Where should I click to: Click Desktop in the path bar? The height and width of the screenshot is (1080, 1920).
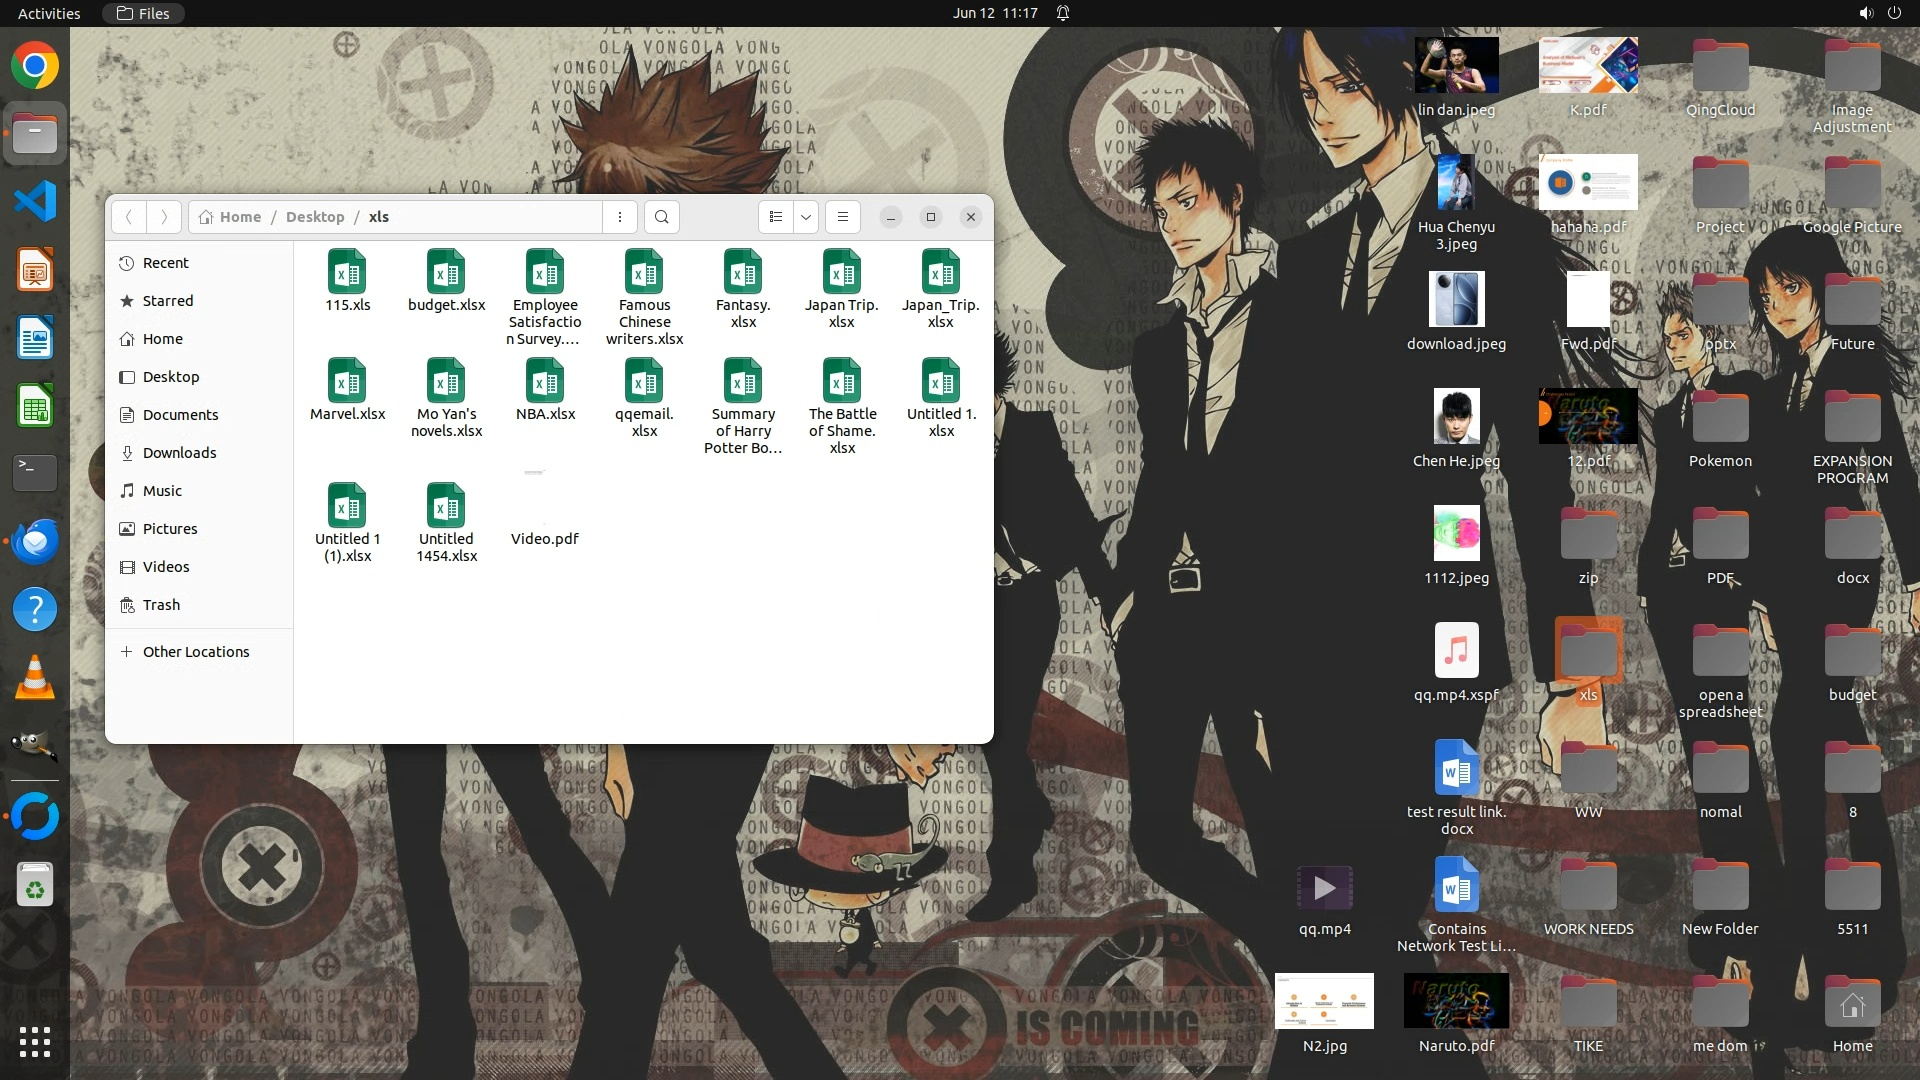(x=314, y=217)
